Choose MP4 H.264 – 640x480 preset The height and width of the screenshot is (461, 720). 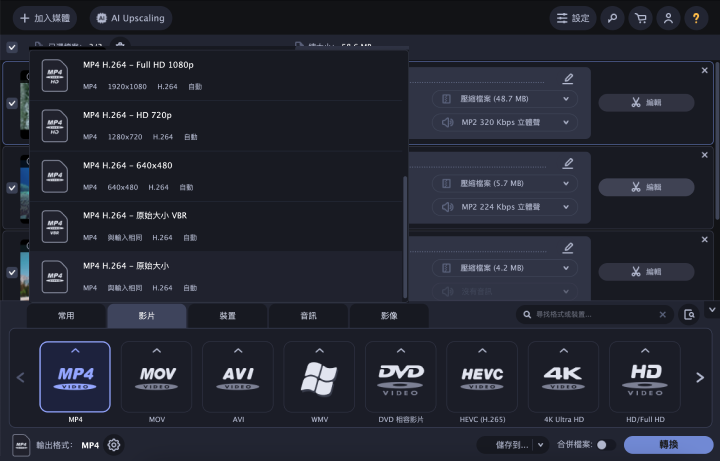tap(216, 176)
